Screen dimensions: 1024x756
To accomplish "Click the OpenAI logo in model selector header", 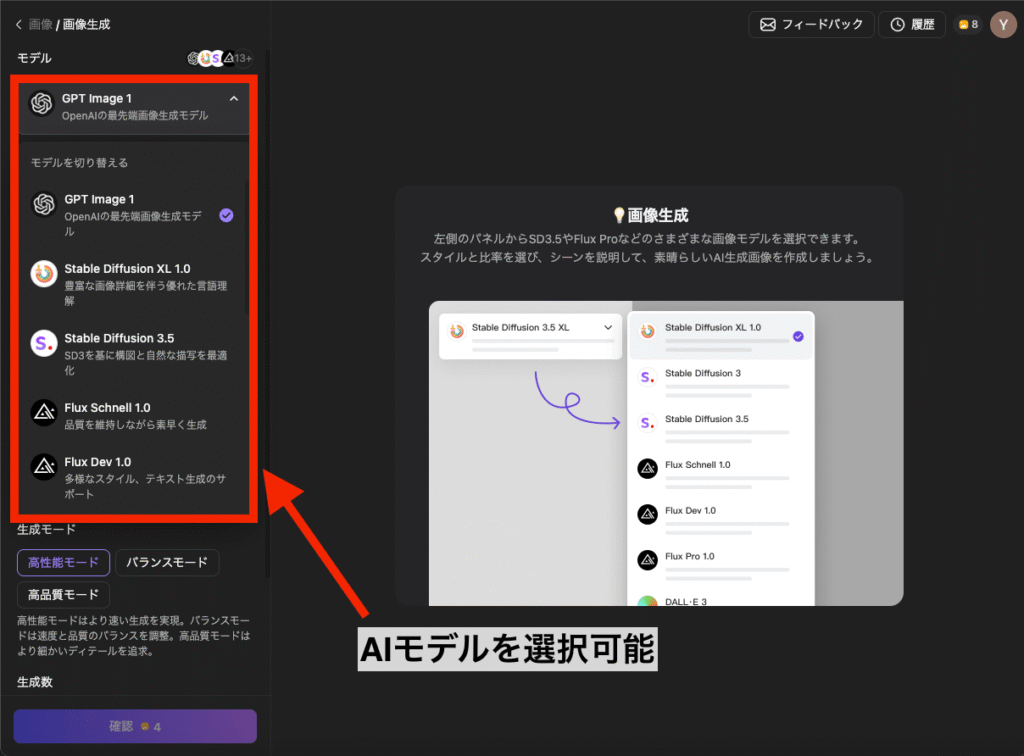I will pyautogui.click(x=42, y=103).
